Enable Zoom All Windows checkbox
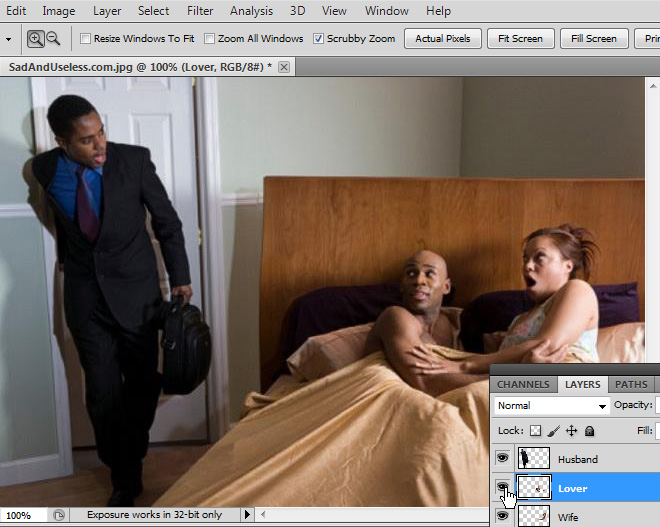Viewport: 660px width, 527px height. (x=210, y=39)
